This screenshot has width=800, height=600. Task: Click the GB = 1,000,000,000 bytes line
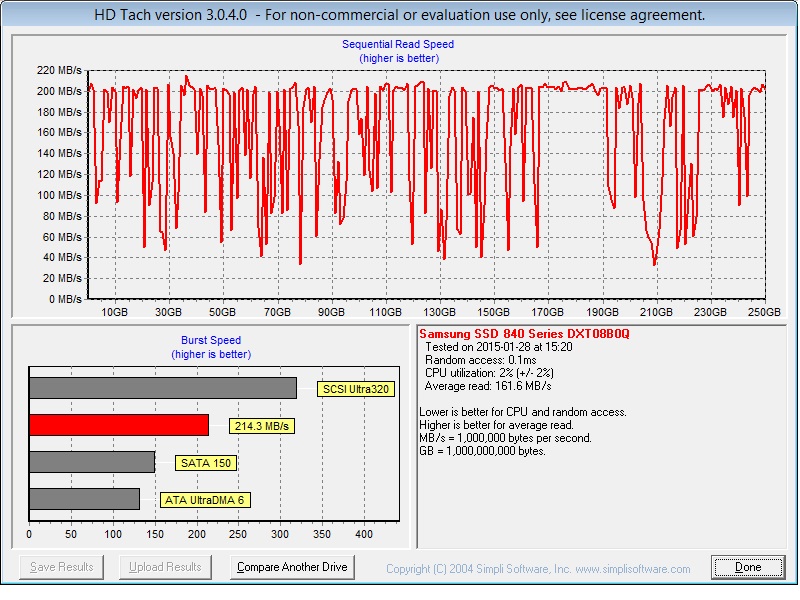coord(482,451)
